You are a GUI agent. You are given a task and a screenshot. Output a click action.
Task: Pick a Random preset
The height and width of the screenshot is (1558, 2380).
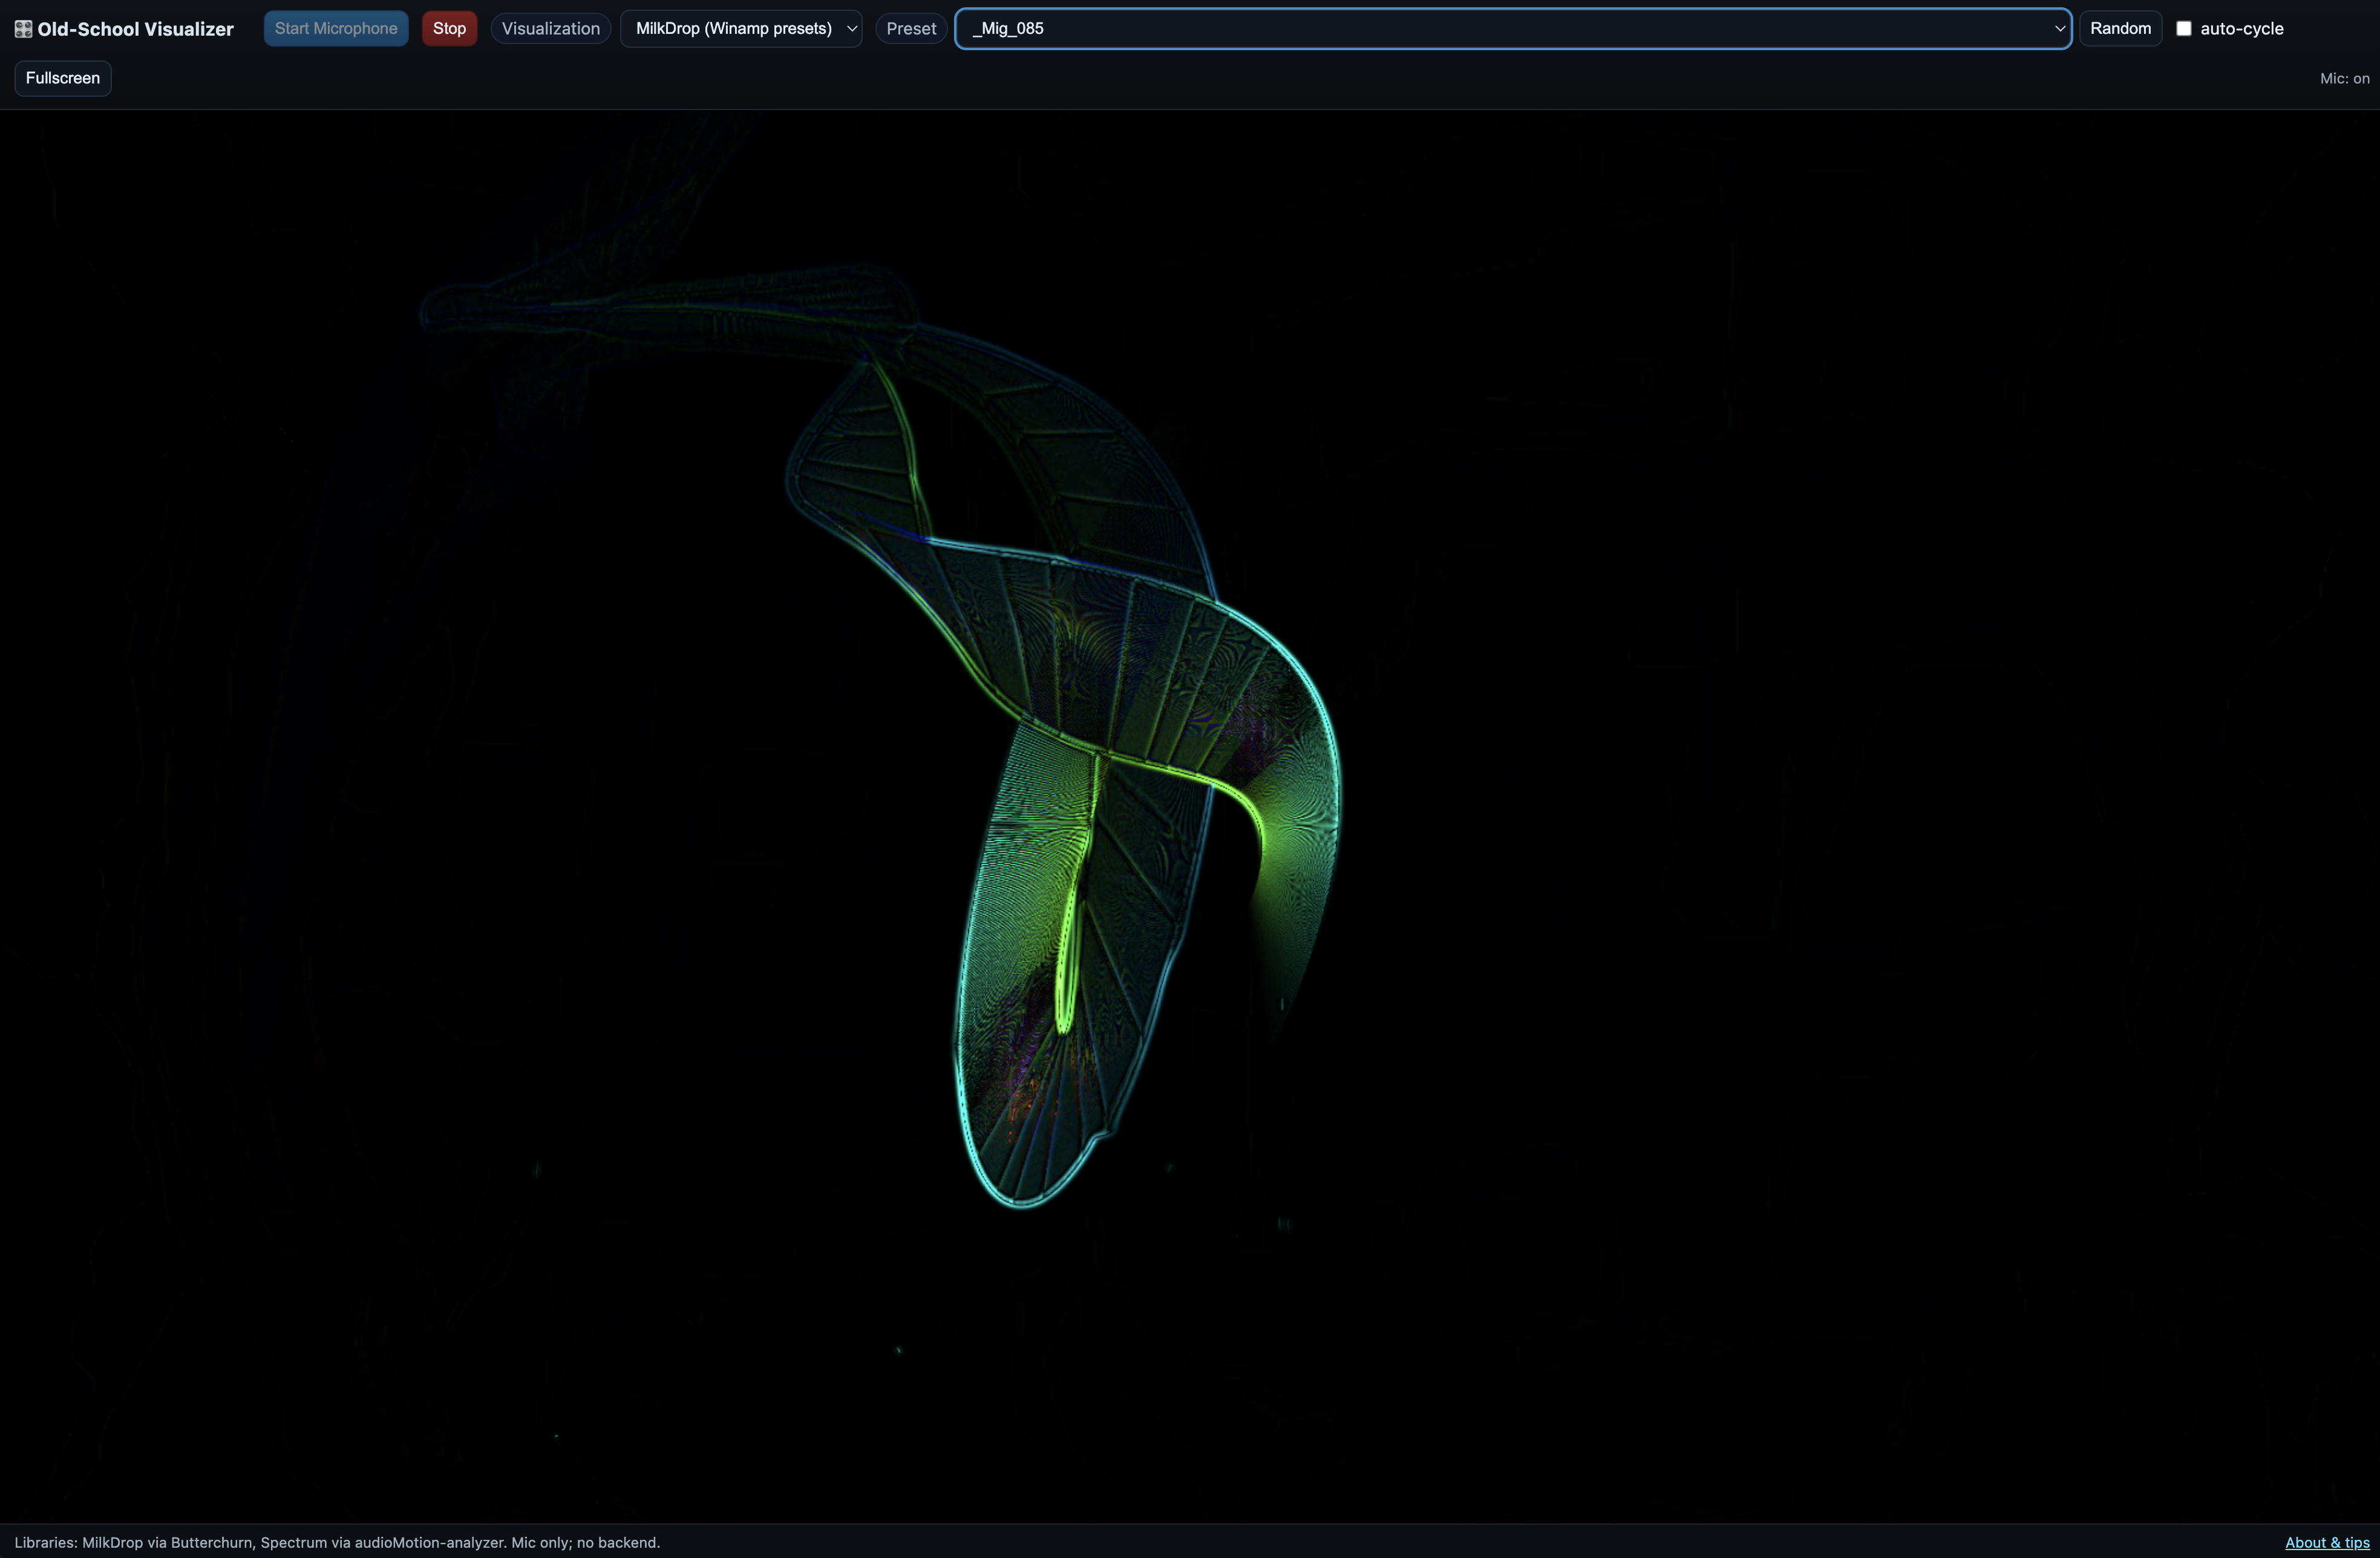coord(2120,28)
